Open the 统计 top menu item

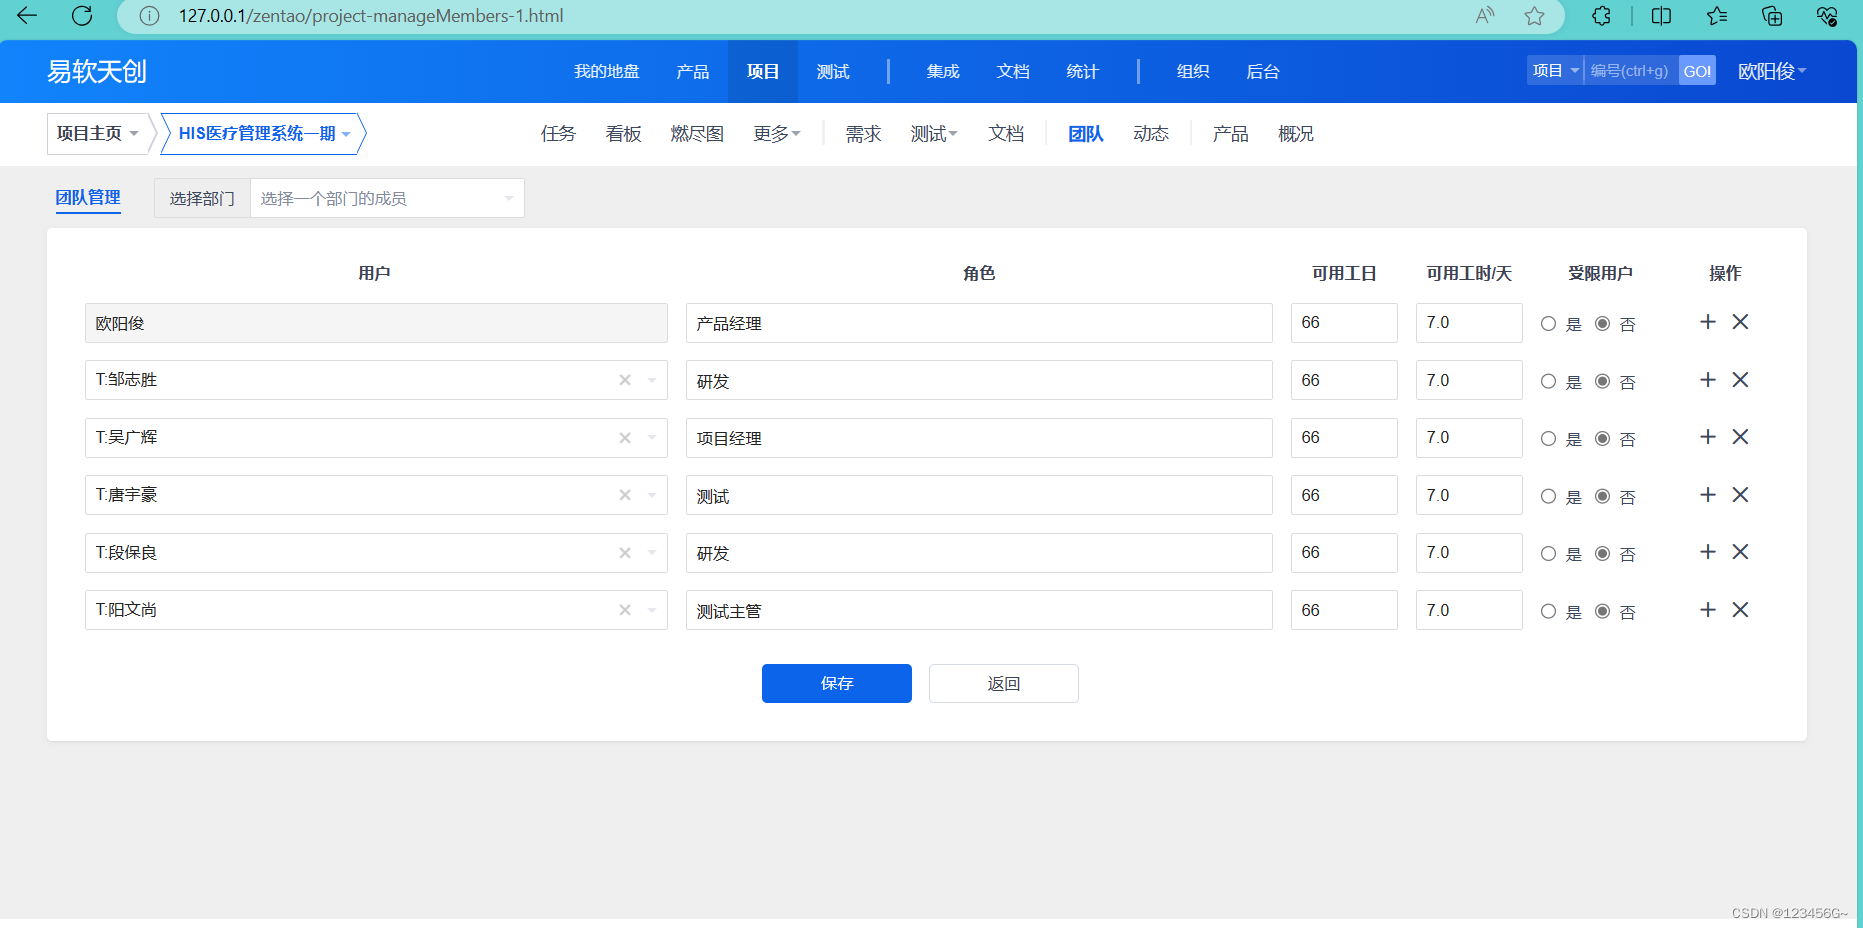[x=1083, y=71]
